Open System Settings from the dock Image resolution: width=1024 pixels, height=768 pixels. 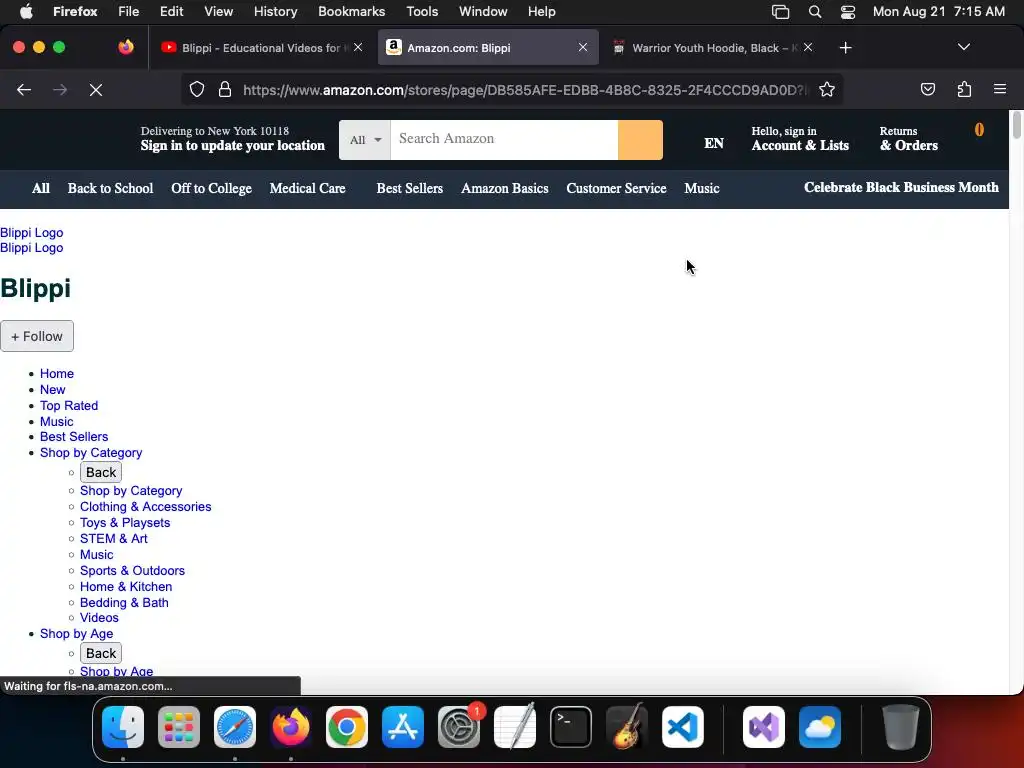pyautogui.click(x=459, y=727)
